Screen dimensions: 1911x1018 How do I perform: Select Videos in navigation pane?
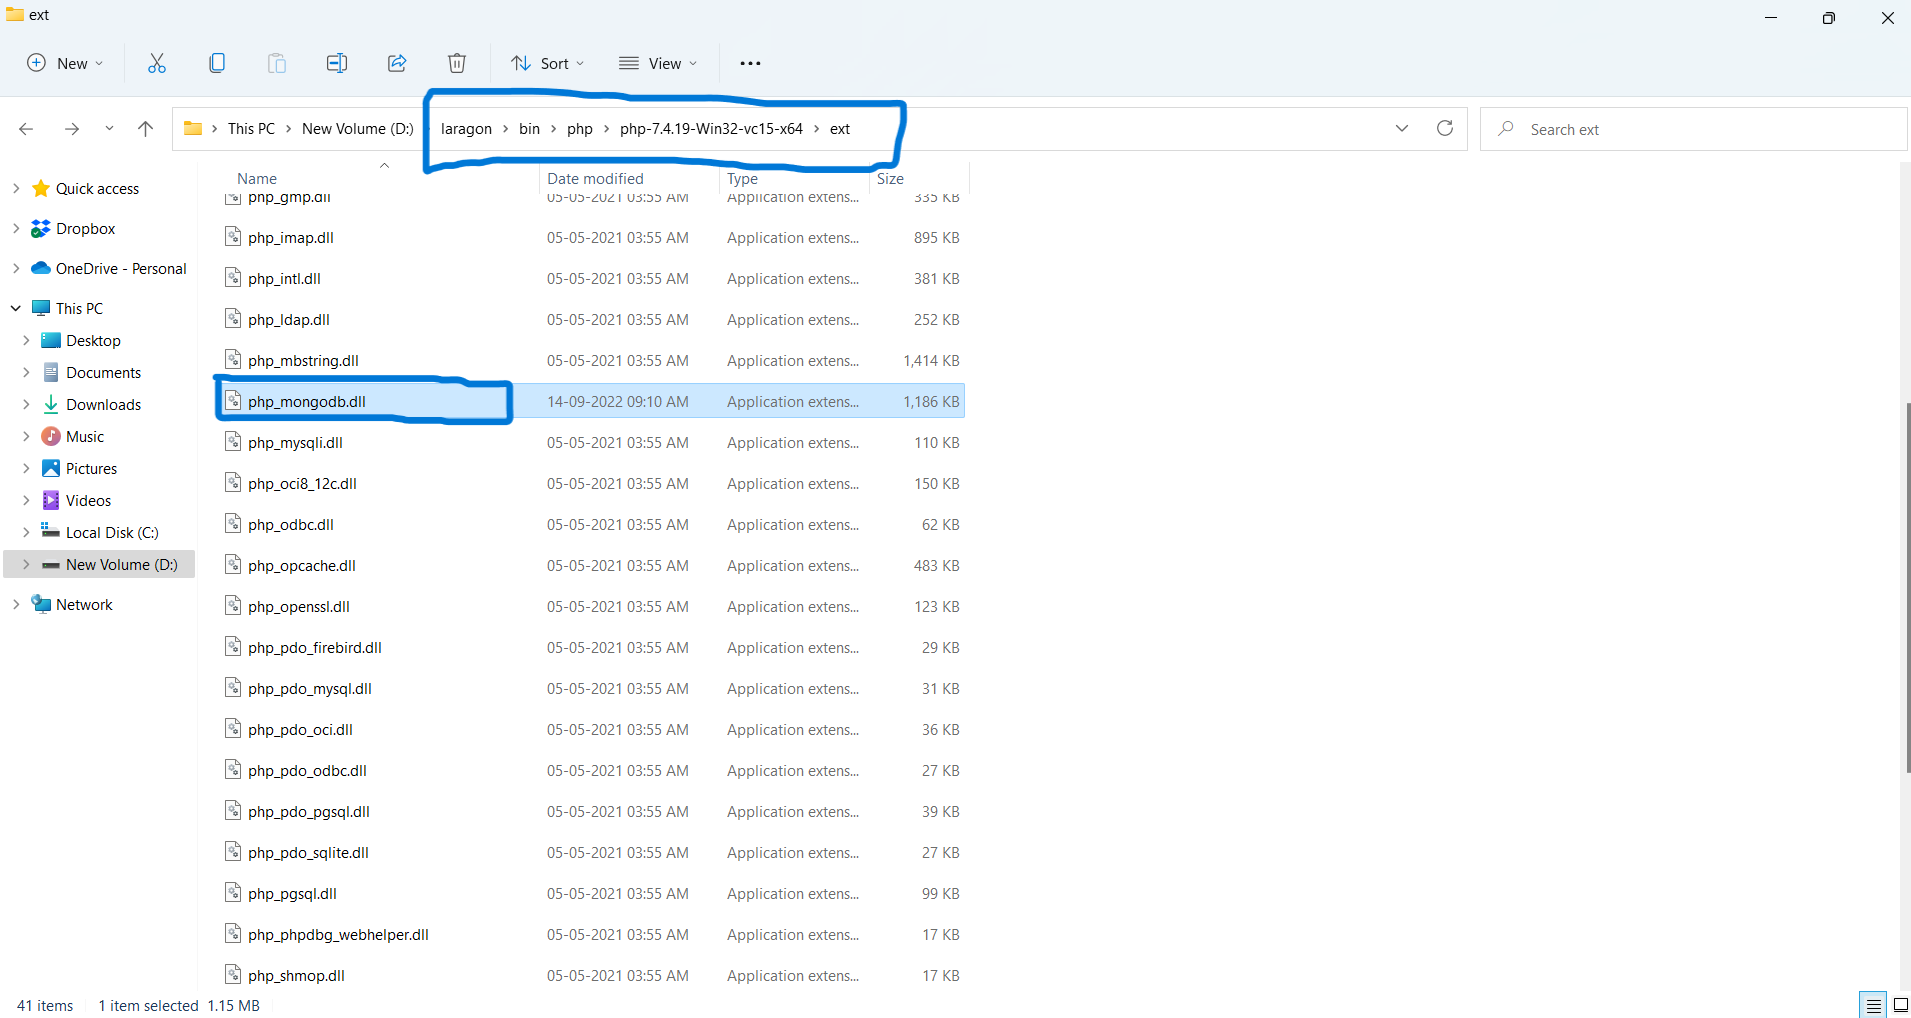(88, 500)
